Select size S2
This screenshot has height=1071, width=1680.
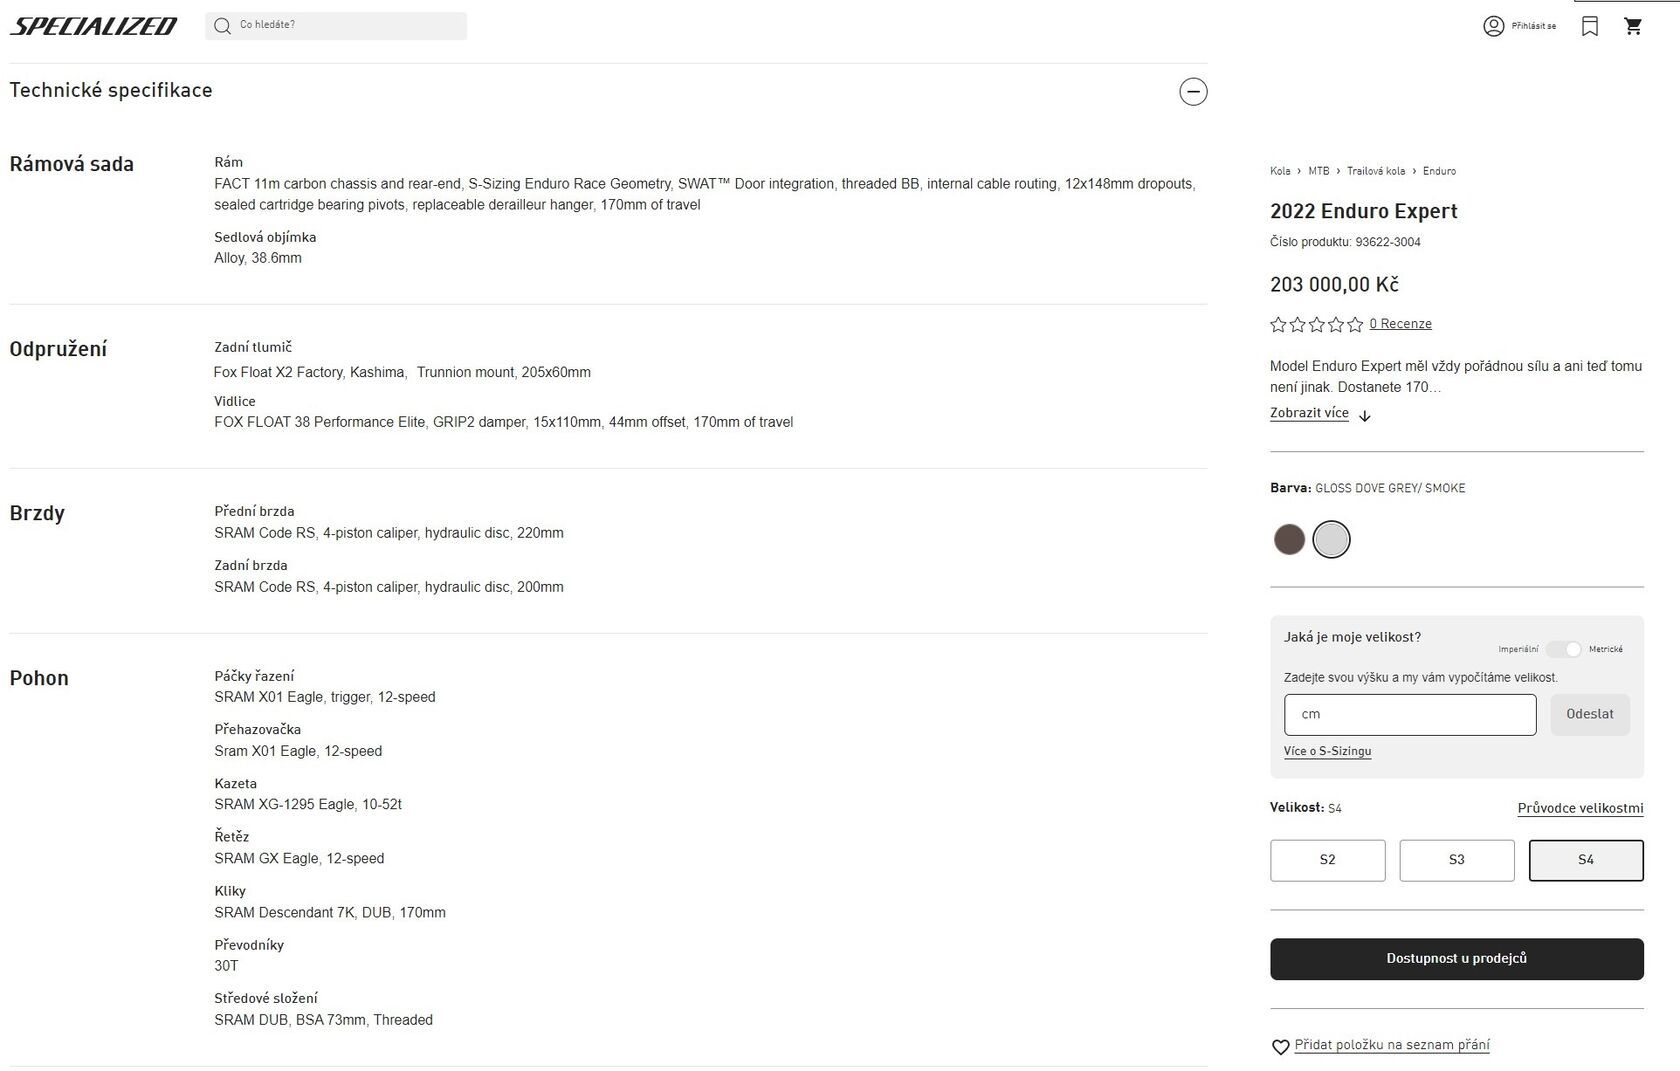(1327, 860)
